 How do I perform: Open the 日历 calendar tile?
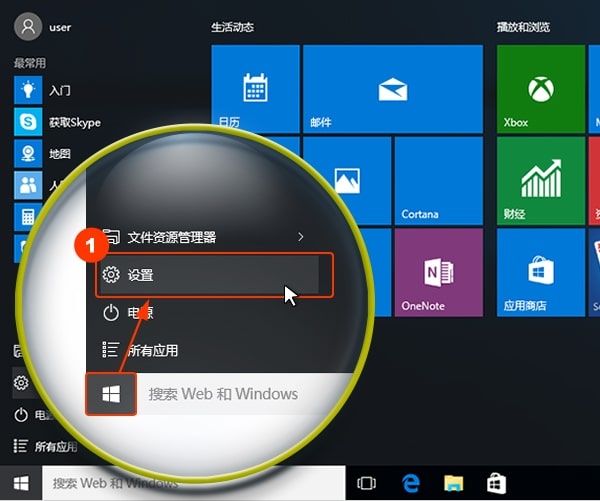tap(255, 89)
